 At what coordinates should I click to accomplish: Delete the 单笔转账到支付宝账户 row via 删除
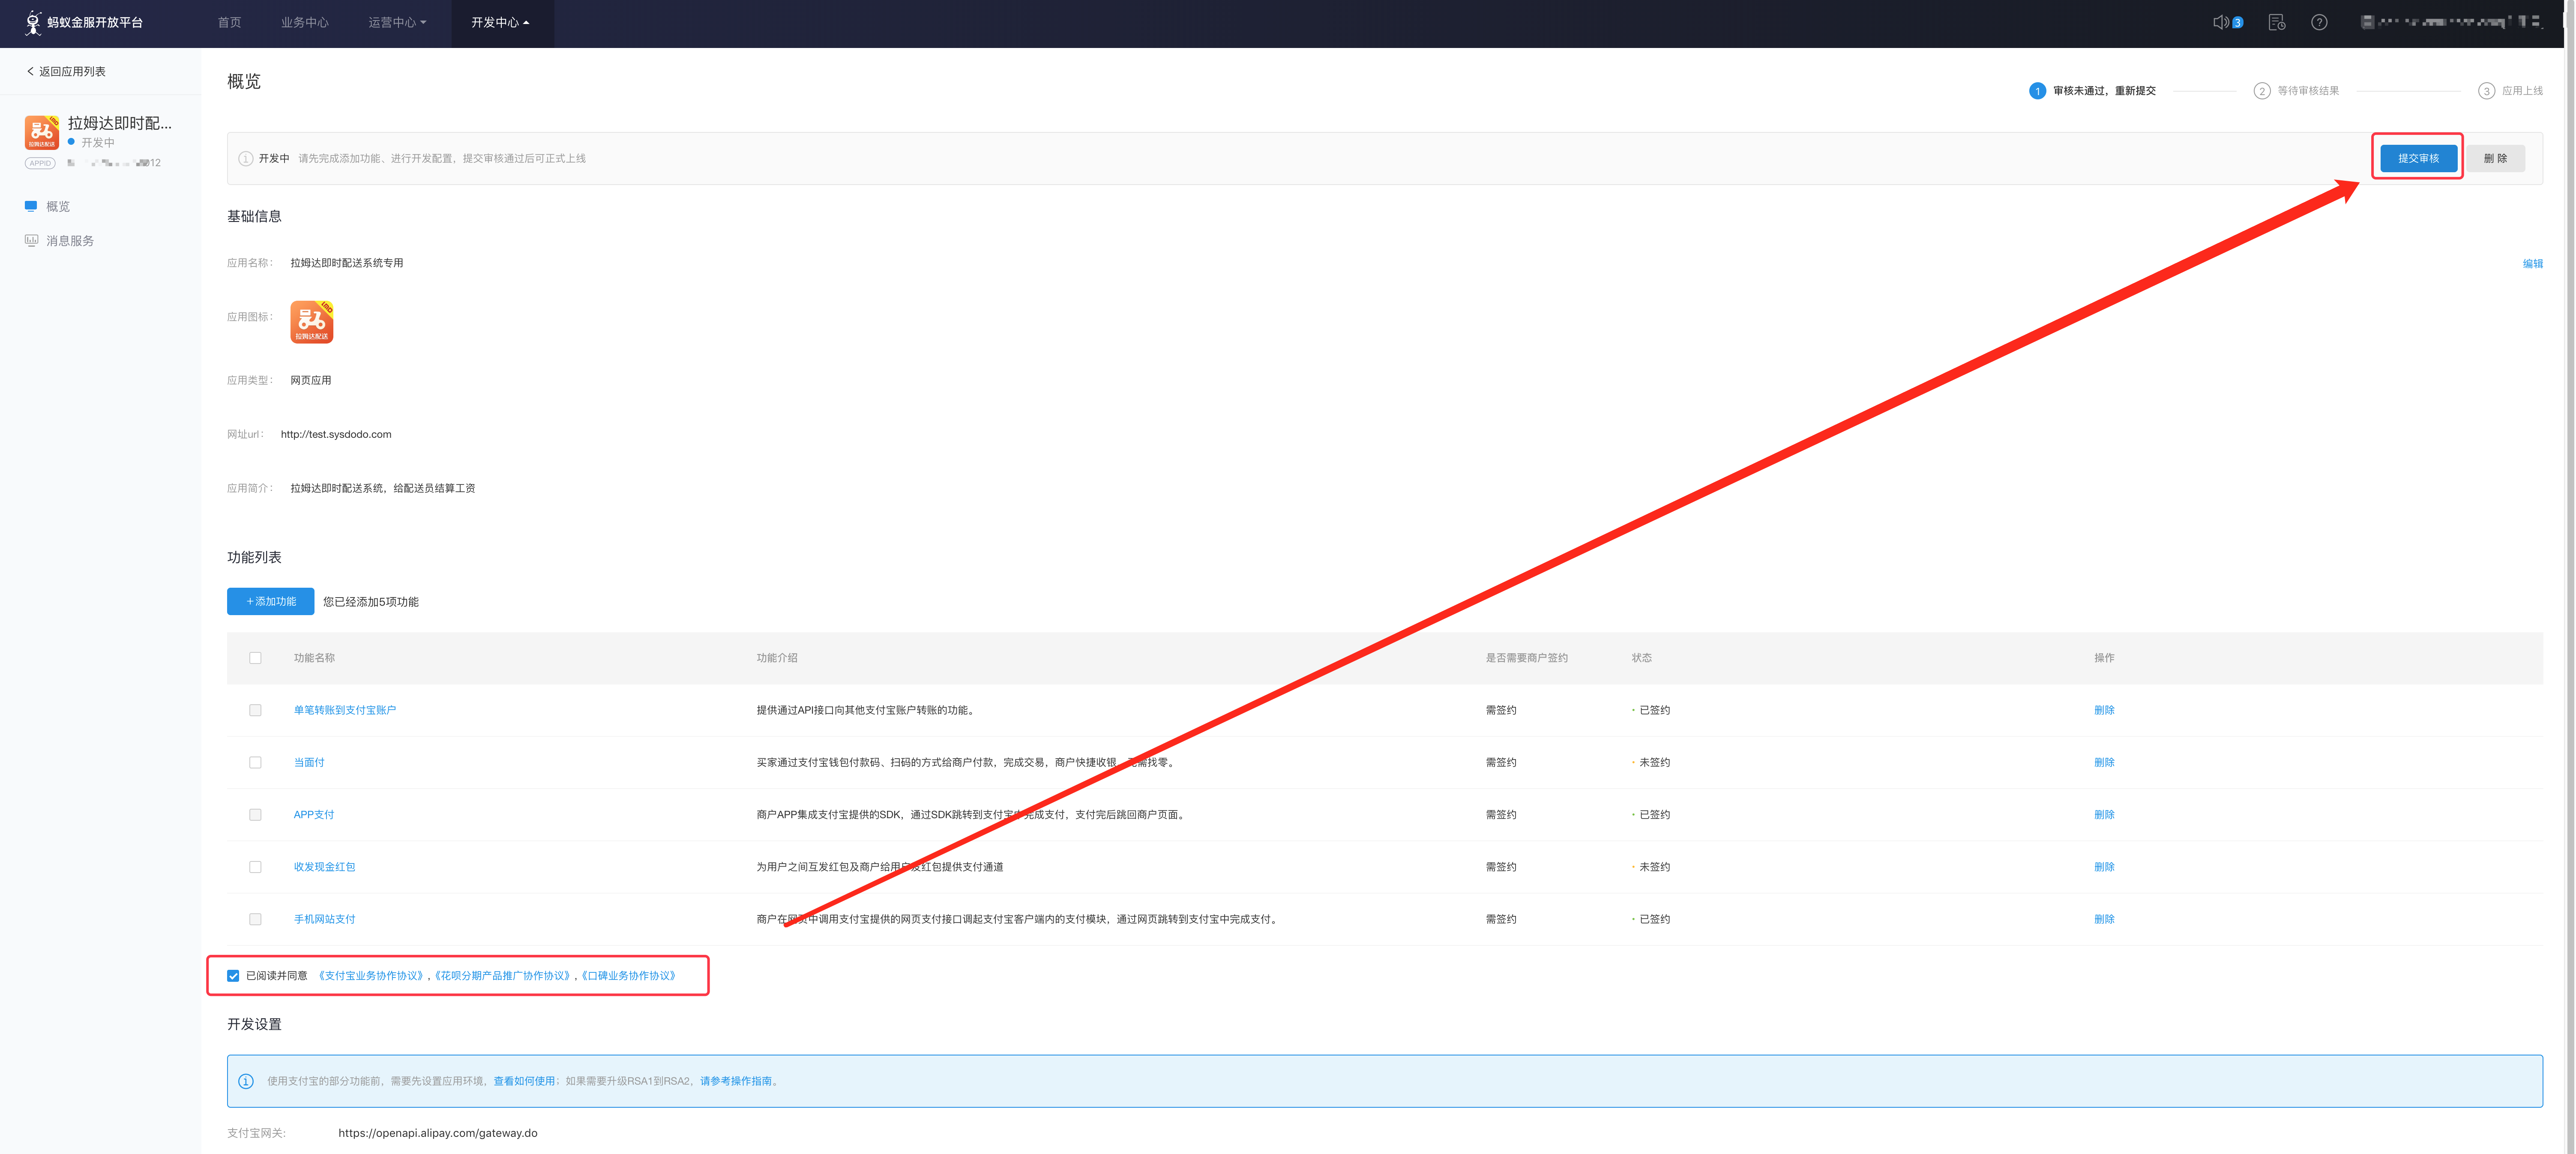[2104, 710]
